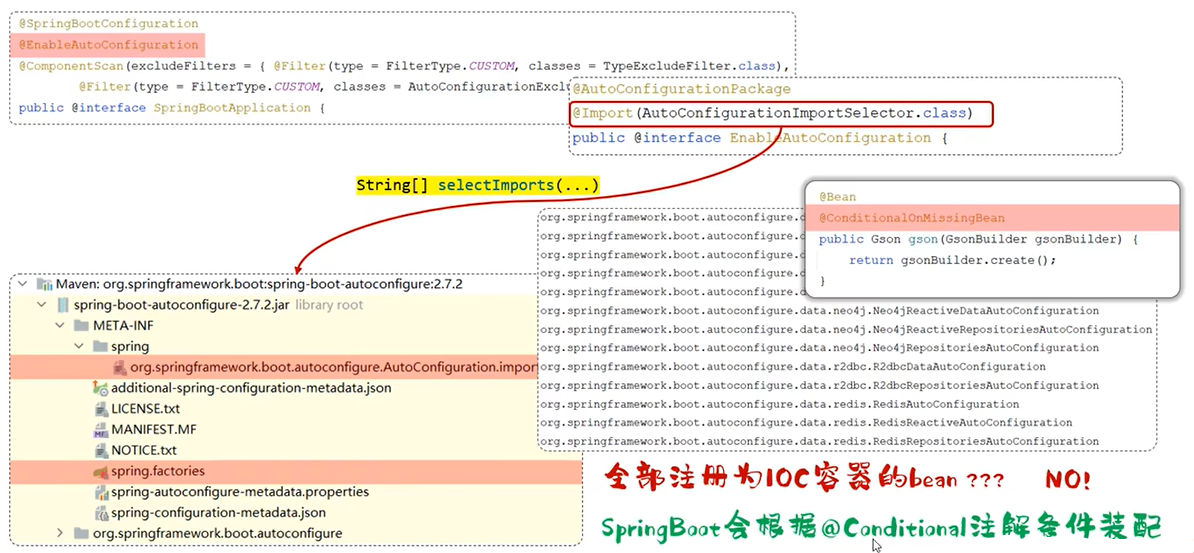Click the @SpringBootConfiguration annotation

109,24
